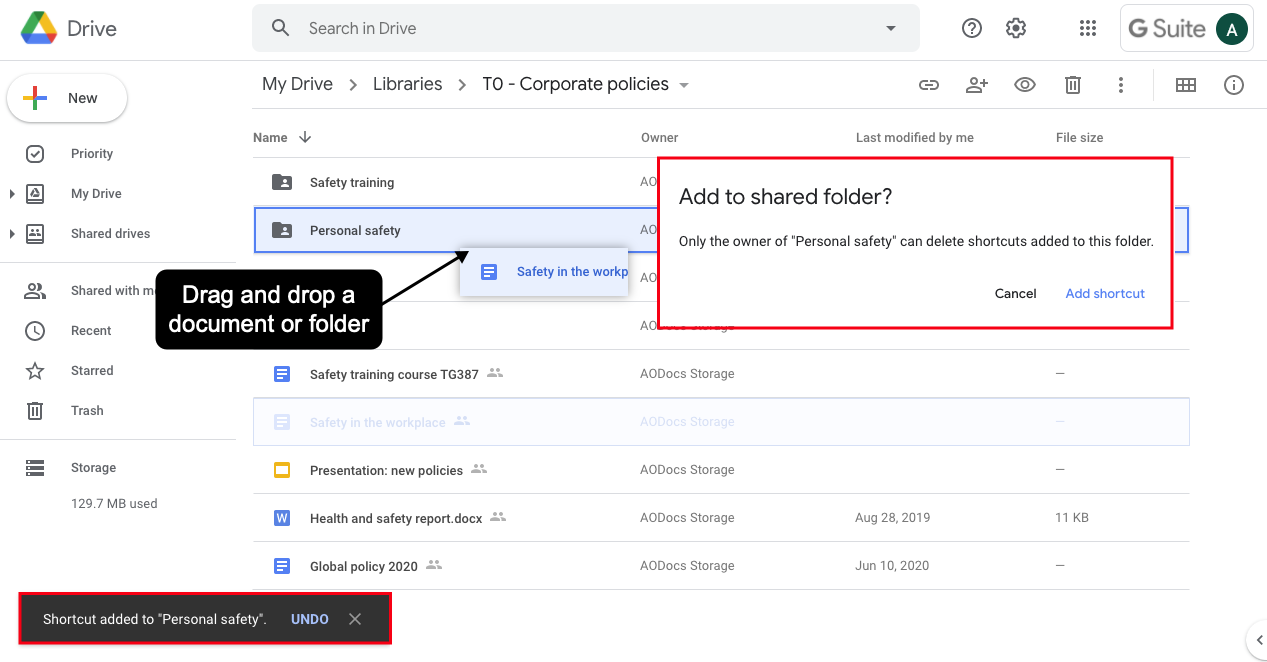Click the Remove trash can icon in toolbar
This screenshot has width=1267, height=662.
(1073, 85)
